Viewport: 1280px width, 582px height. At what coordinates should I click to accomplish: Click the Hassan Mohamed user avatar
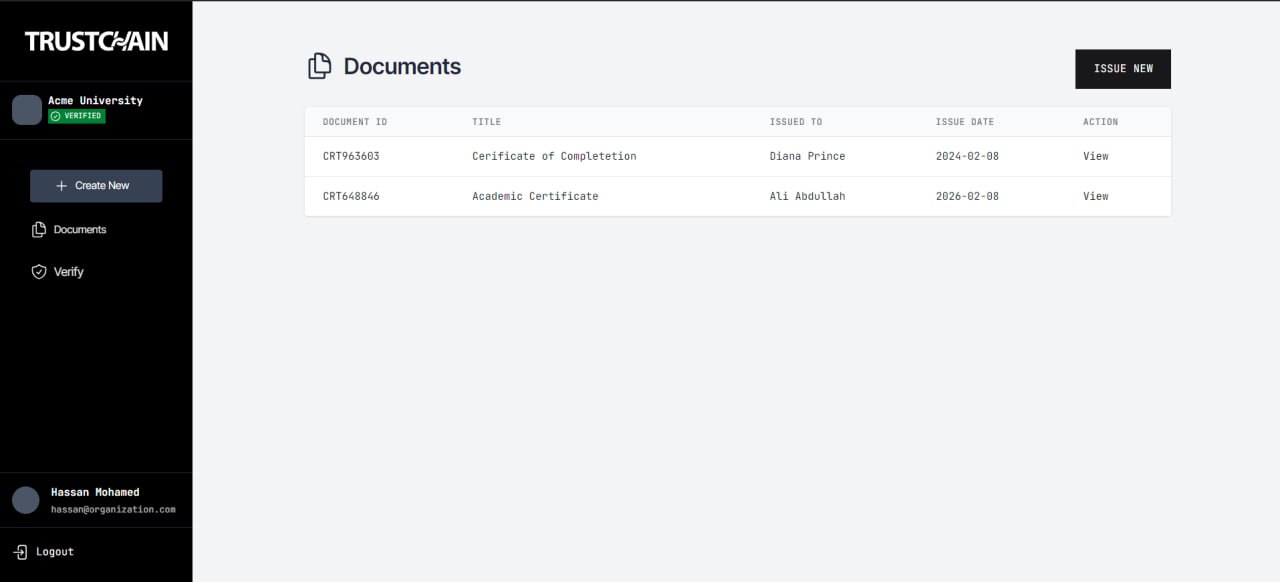pyautogui.click(x=26, y=500)
